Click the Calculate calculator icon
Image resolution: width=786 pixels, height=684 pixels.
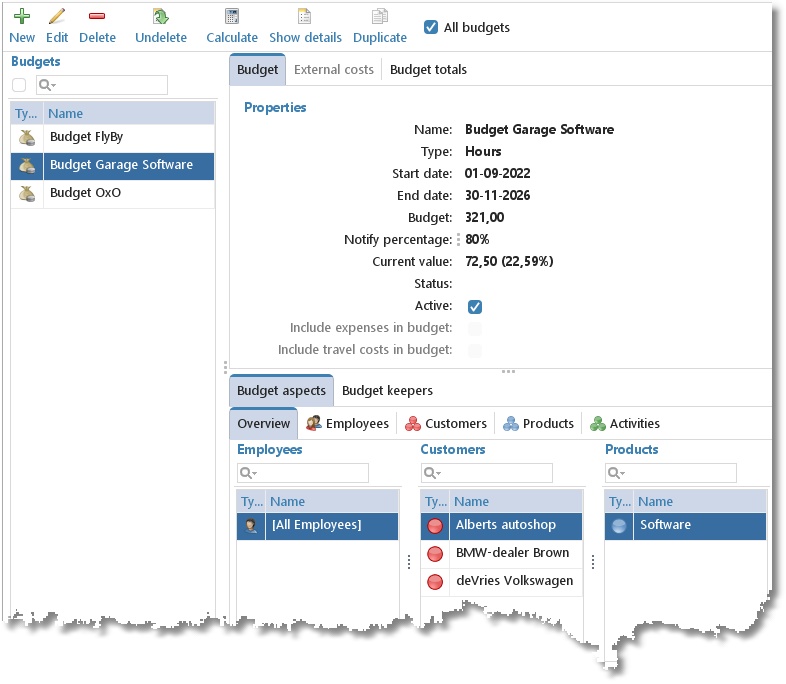pyautogui.click(x=232, y=16)
